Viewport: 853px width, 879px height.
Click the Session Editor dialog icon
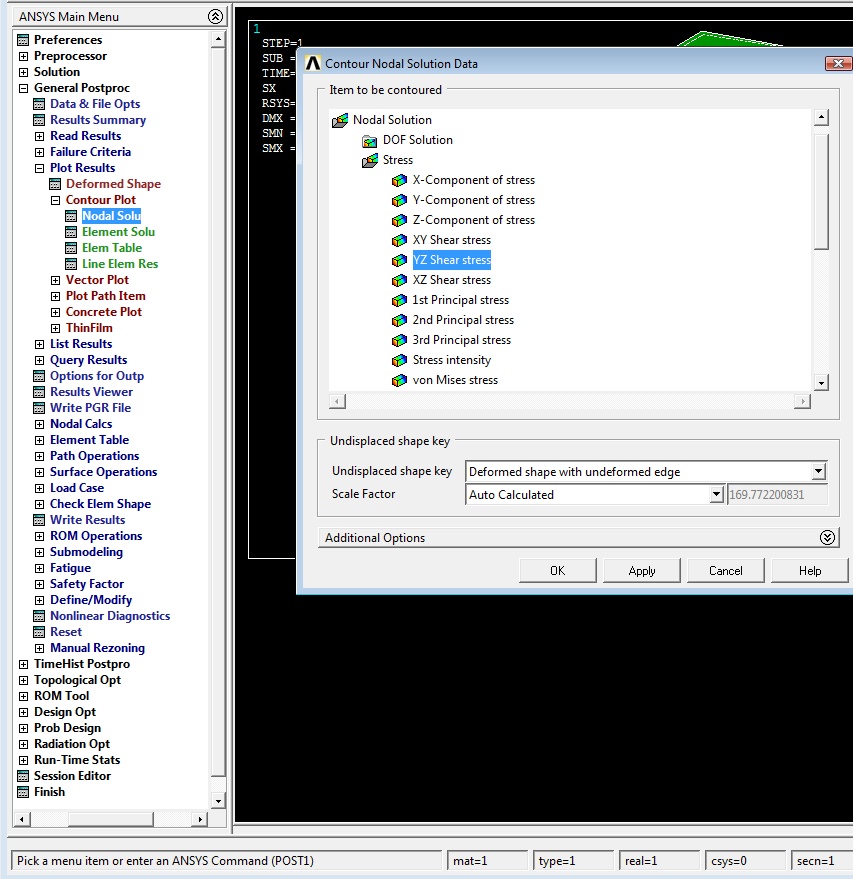[x=23, y=776]
